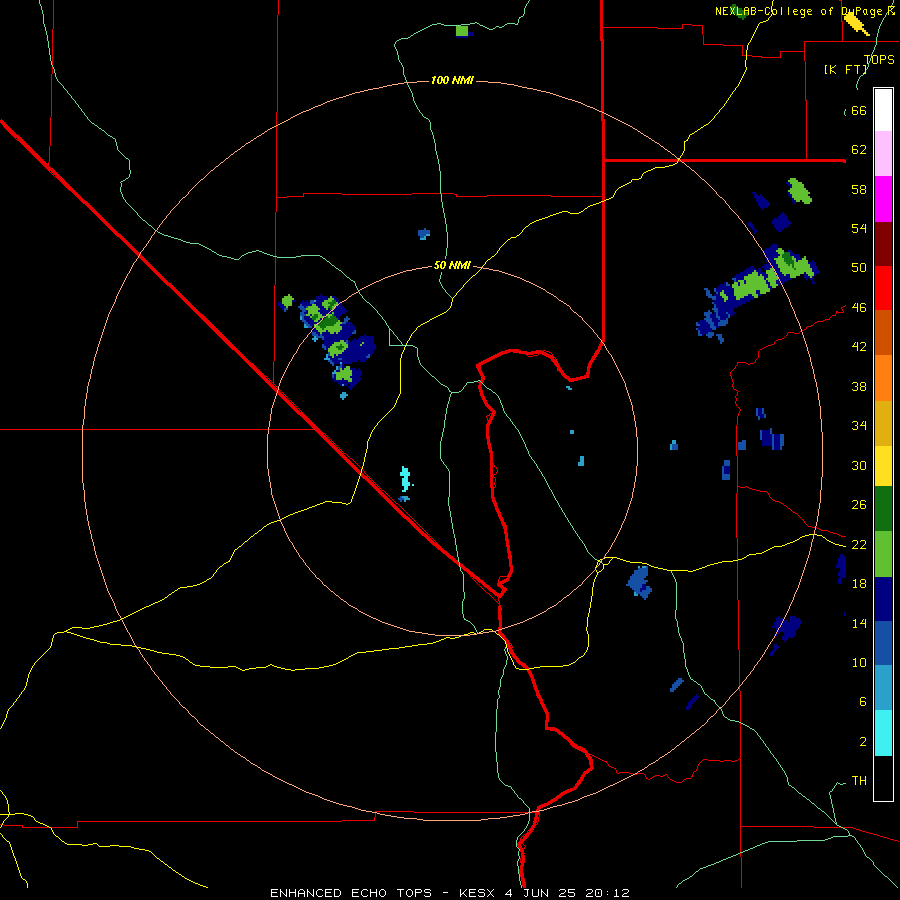
Task: Click the TOPS legend heading
Action: (879, 59)
